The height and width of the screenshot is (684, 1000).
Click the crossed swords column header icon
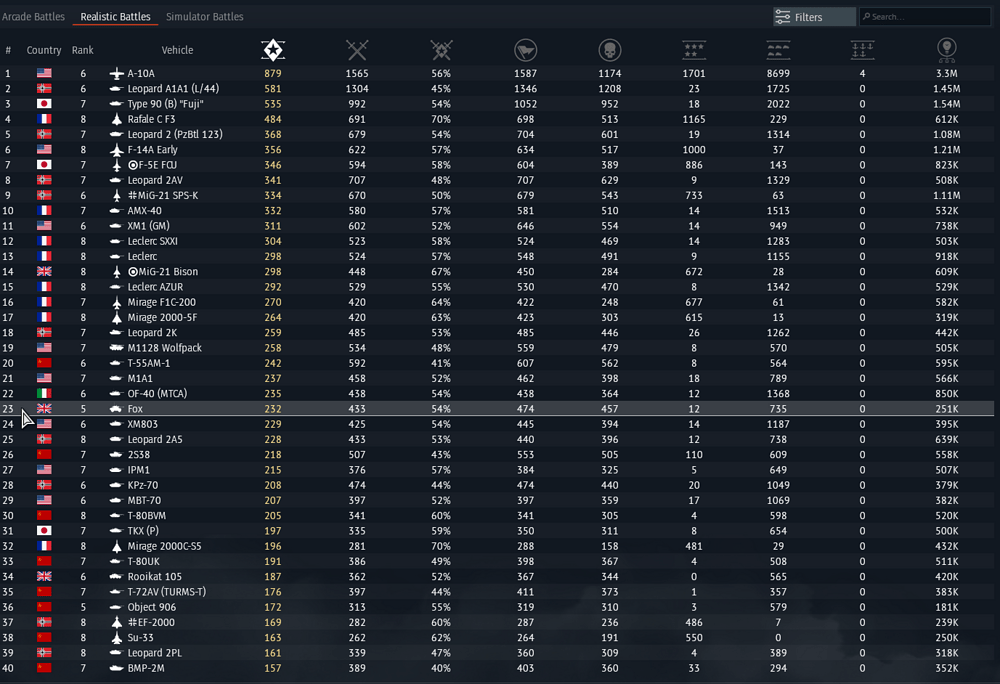(356, 50)
